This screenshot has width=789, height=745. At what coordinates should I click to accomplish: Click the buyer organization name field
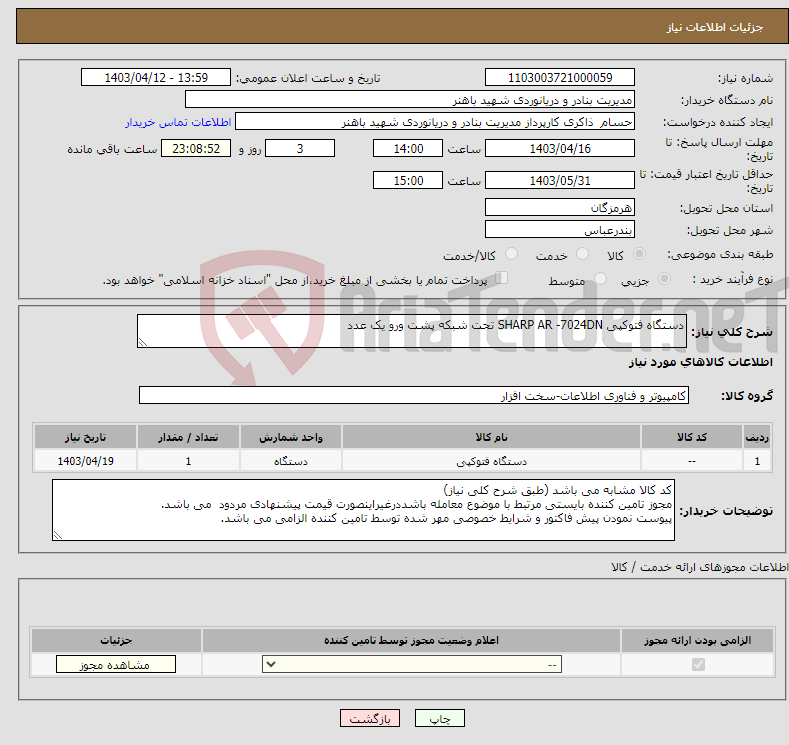[x=410, y=100]
